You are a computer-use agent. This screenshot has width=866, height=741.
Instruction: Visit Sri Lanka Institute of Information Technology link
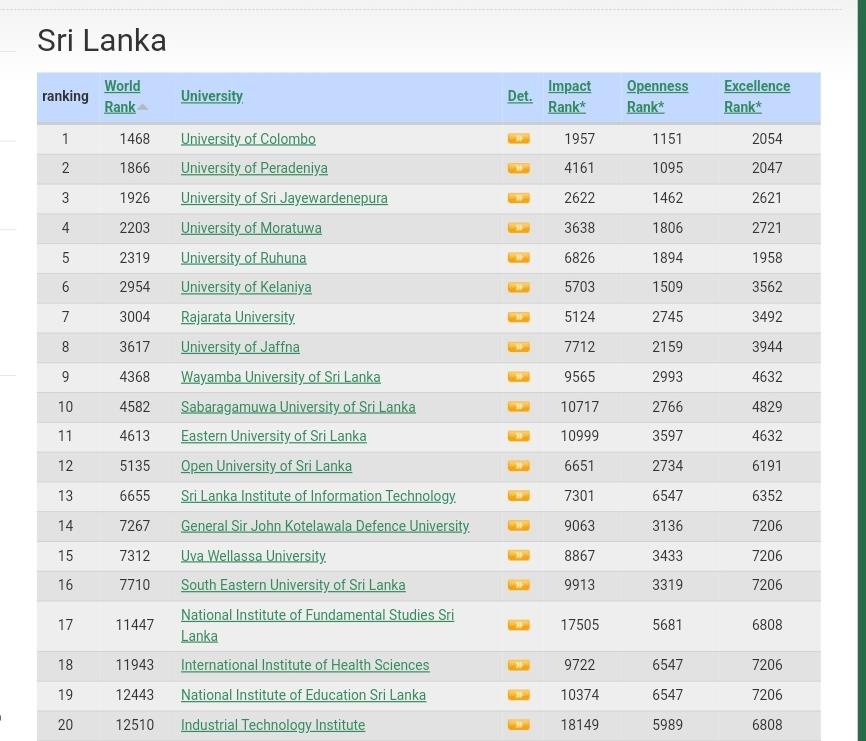317,496
